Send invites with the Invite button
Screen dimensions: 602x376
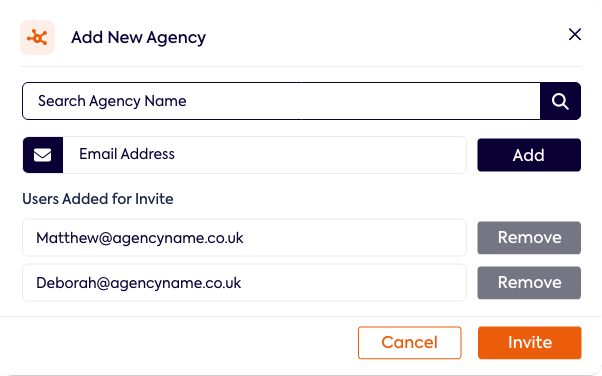click(530, 343)
